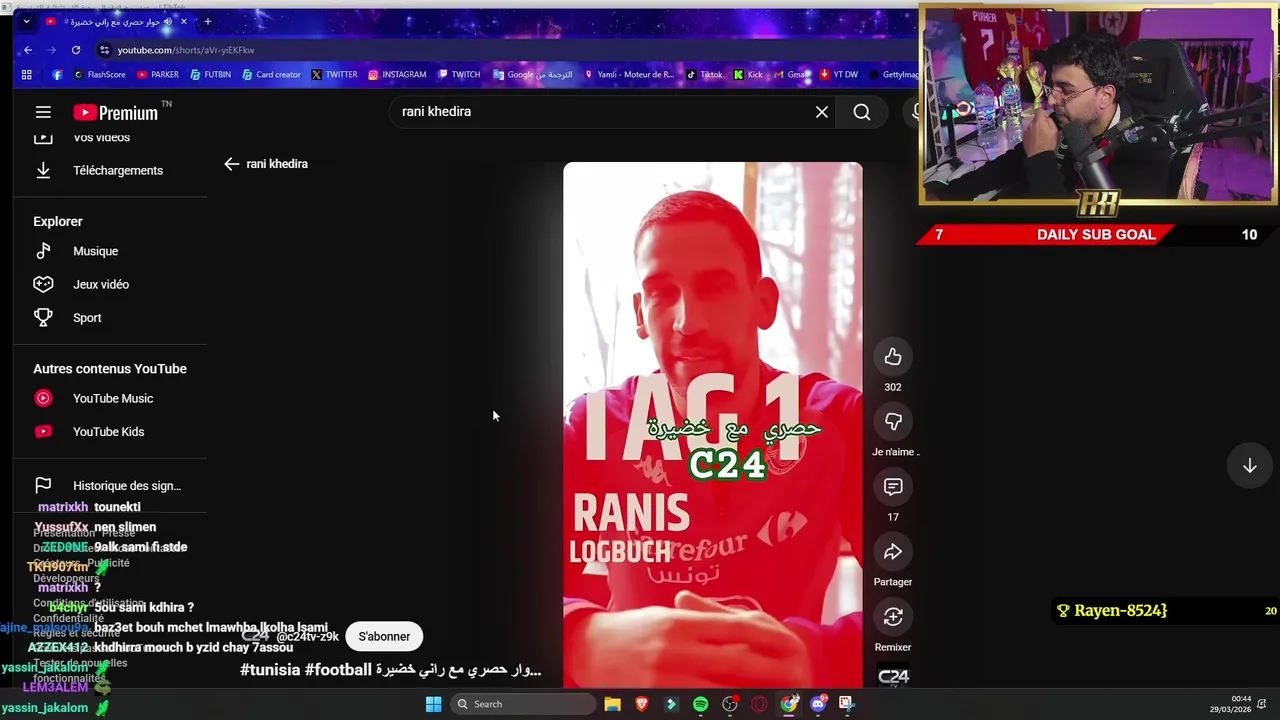Launch YouTube Kids from the sidebar

pyautogui.click(x=110, y=432)
